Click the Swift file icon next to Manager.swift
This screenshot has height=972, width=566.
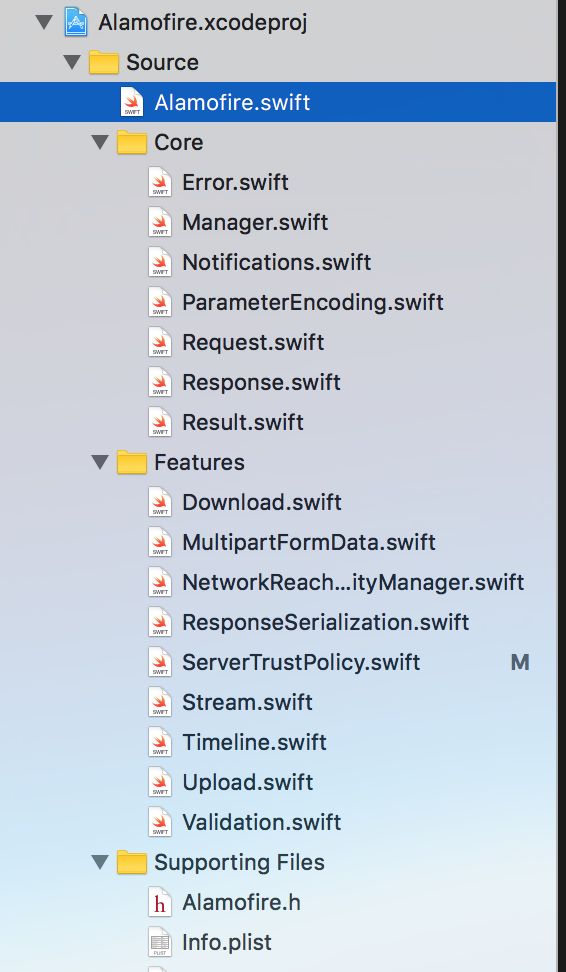click(160, 222)
